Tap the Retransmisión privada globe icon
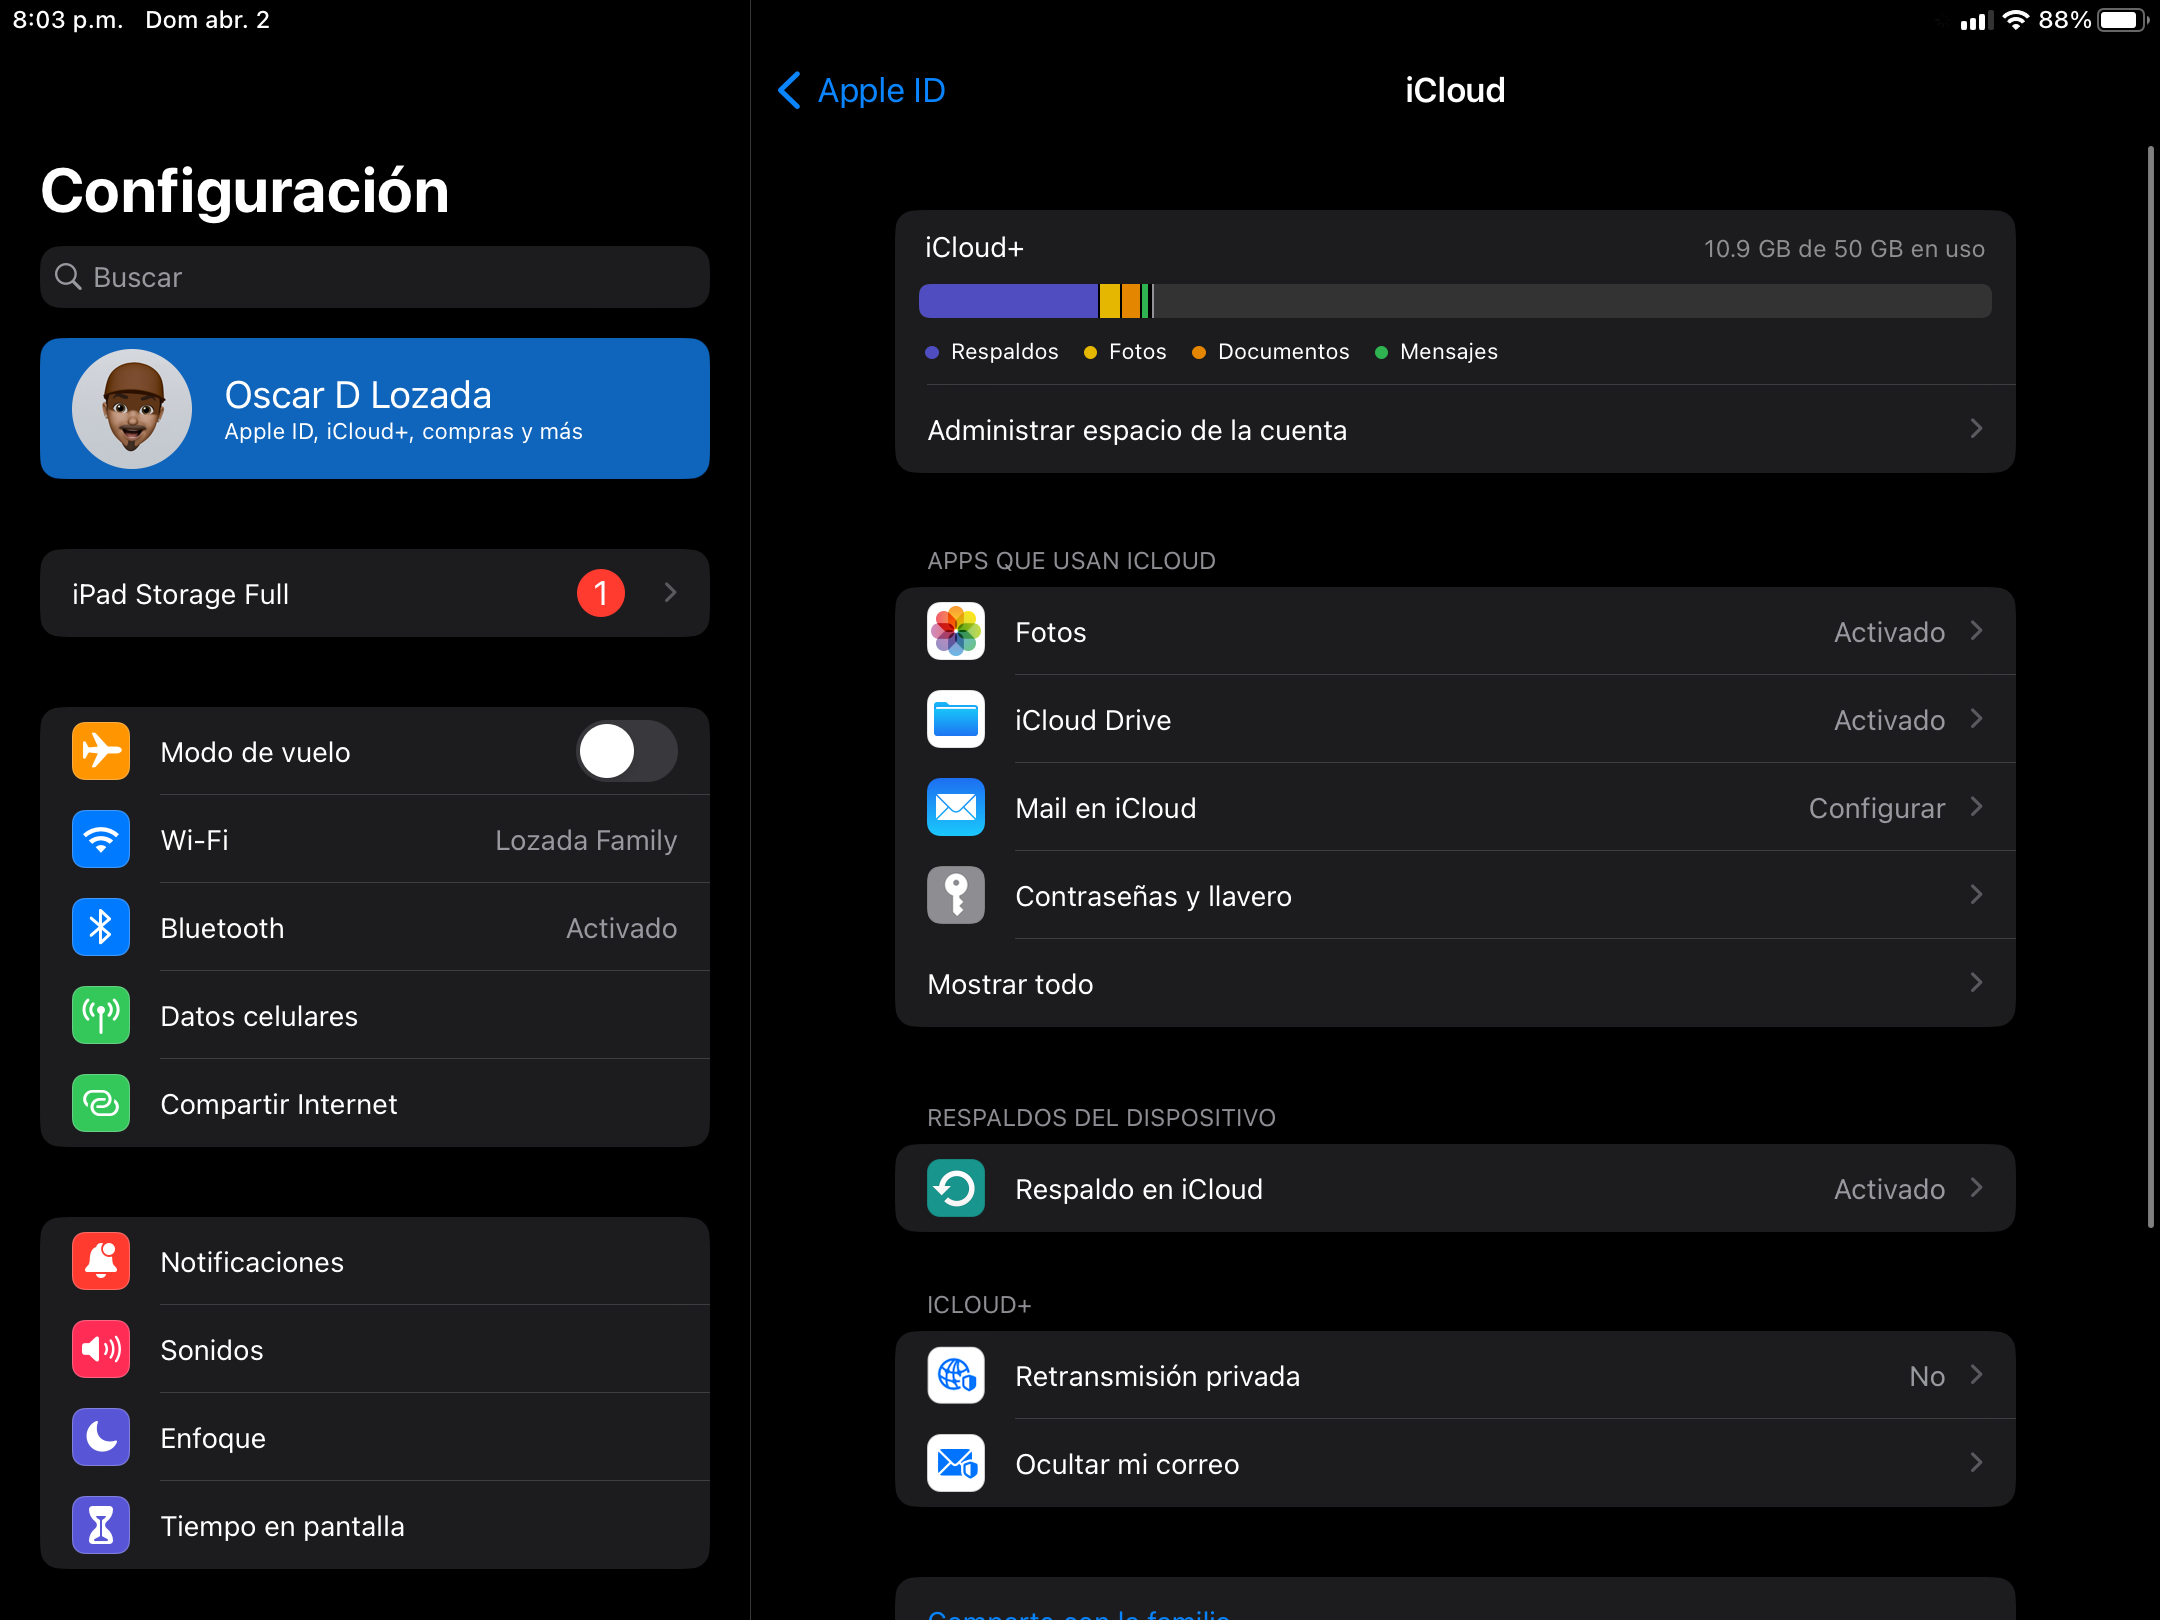Screen dimensions: 2160x1620 [955, 1376]
